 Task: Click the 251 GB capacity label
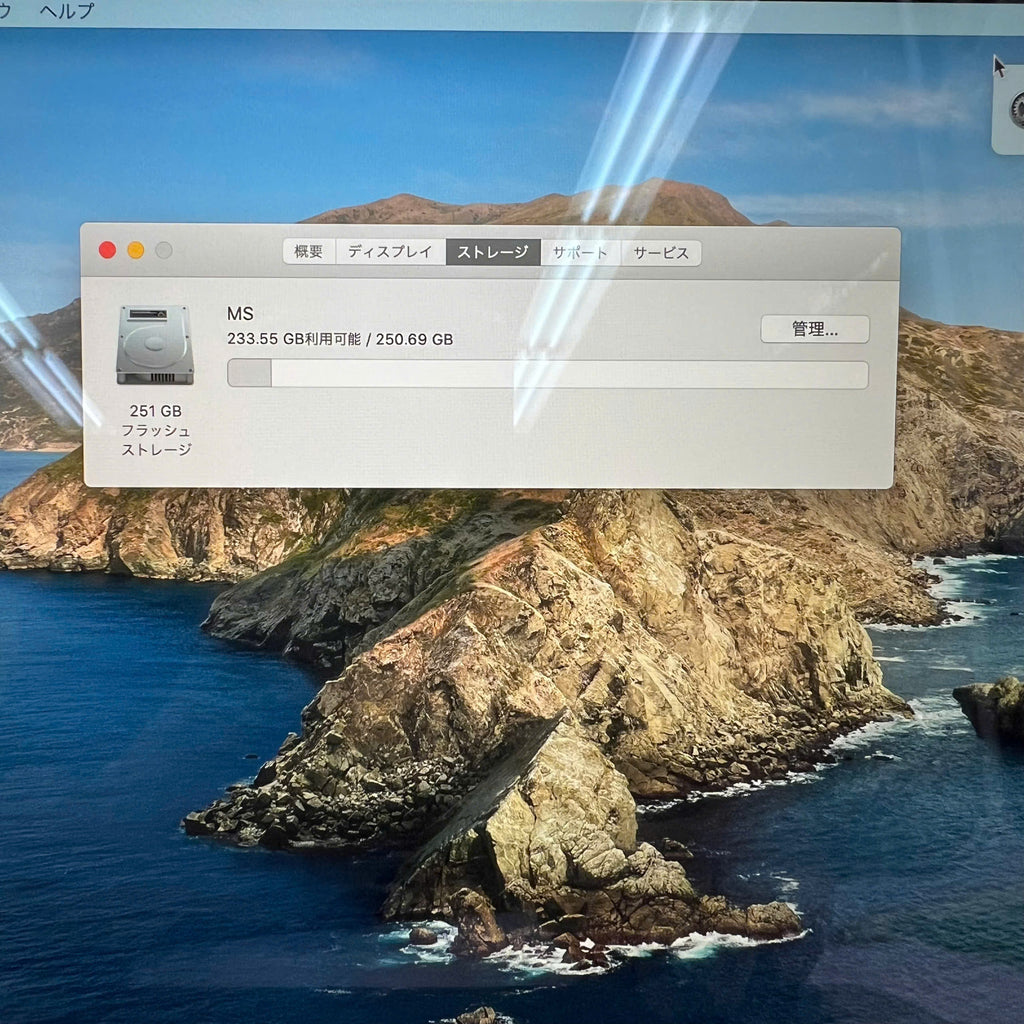click(x=155, y=411)
